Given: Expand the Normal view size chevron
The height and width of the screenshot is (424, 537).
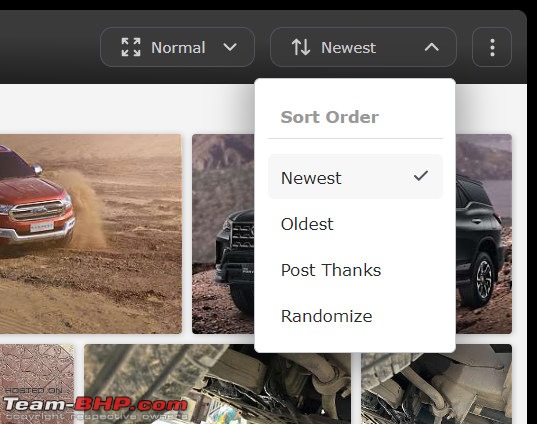Looking at the screenshot, I should coord(230,47).
